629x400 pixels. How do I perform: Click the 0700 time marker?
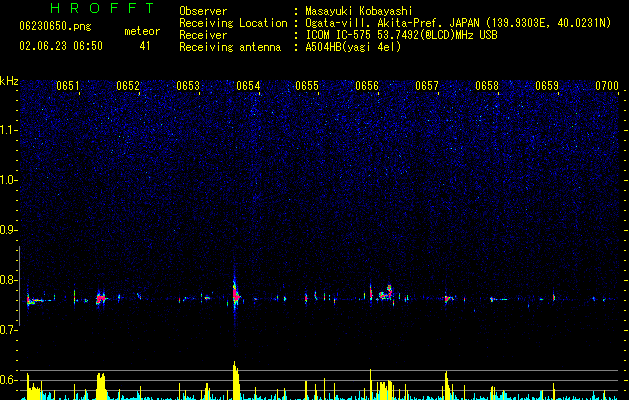pos(607,86)
